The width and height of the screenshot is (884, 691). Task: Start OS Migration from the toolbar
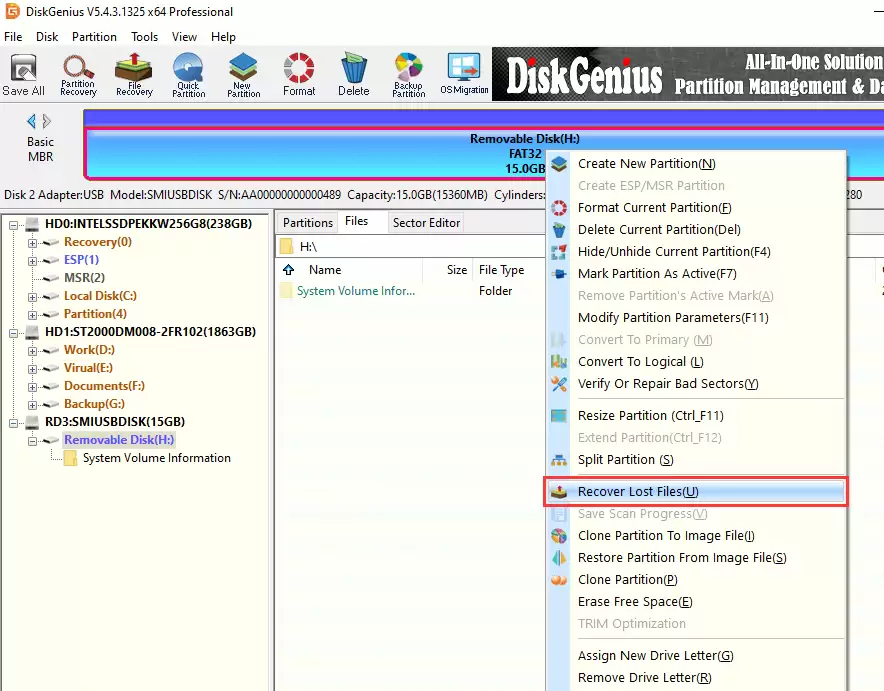click(464, 75)
